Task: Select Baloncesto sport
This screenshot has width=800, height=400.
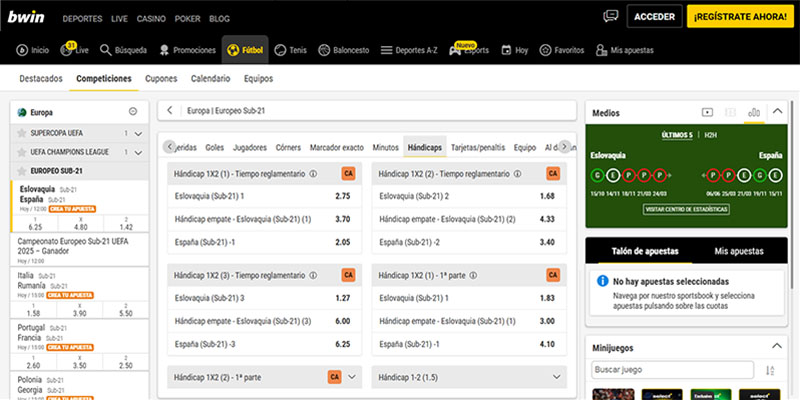Action: (343, 50)
